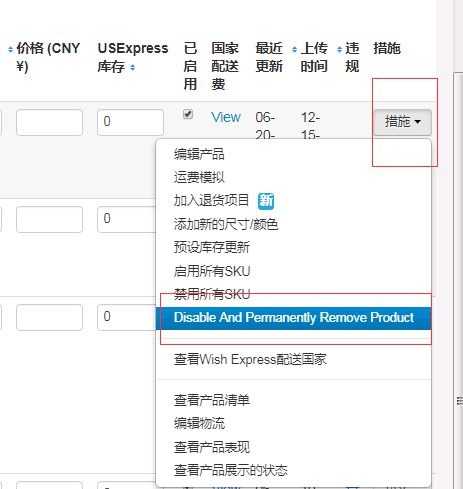The width and height of the screenshot is (463, 489).
Task: Click the 最近更新 column header
Action: coord(269,57)
